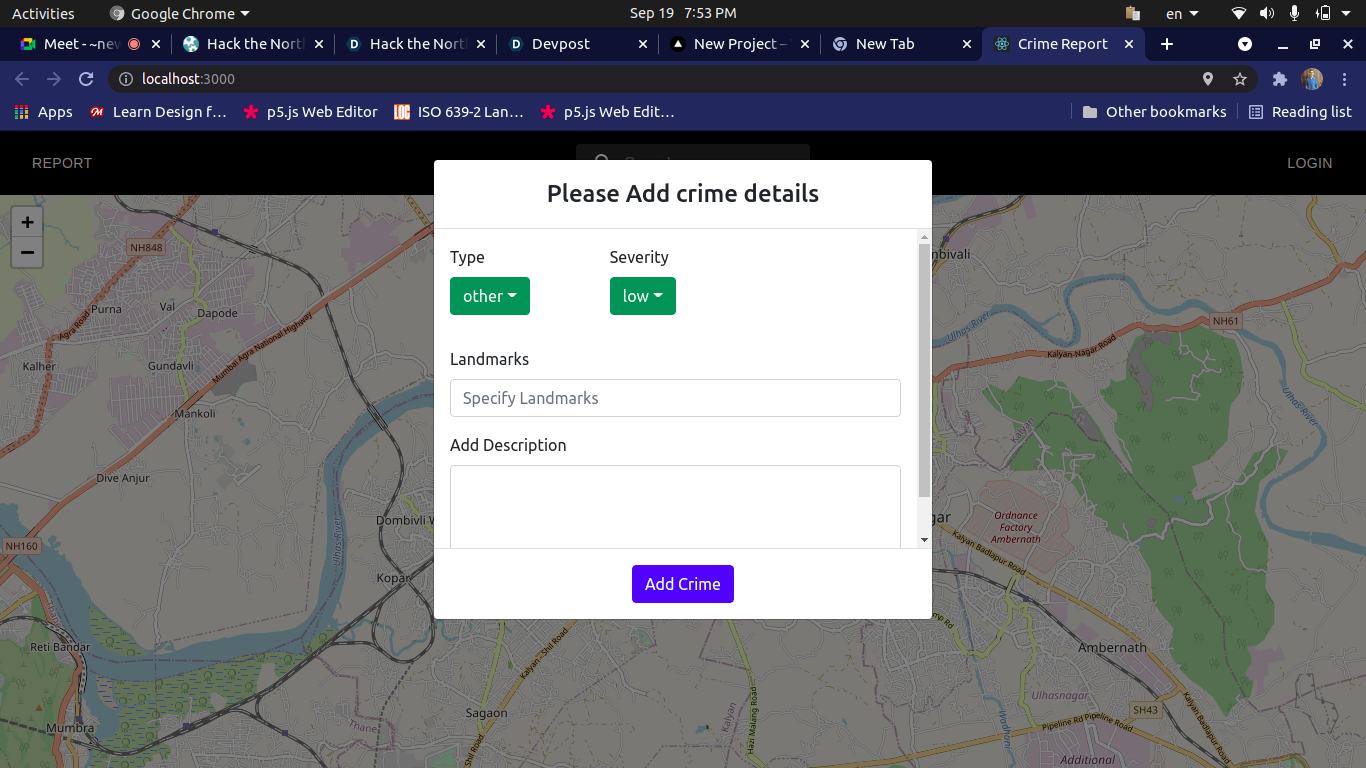Open the Other bookmarks folder
Image resolution: width=1366 pixels, height=768 pixels.
tap(1154, 112)
